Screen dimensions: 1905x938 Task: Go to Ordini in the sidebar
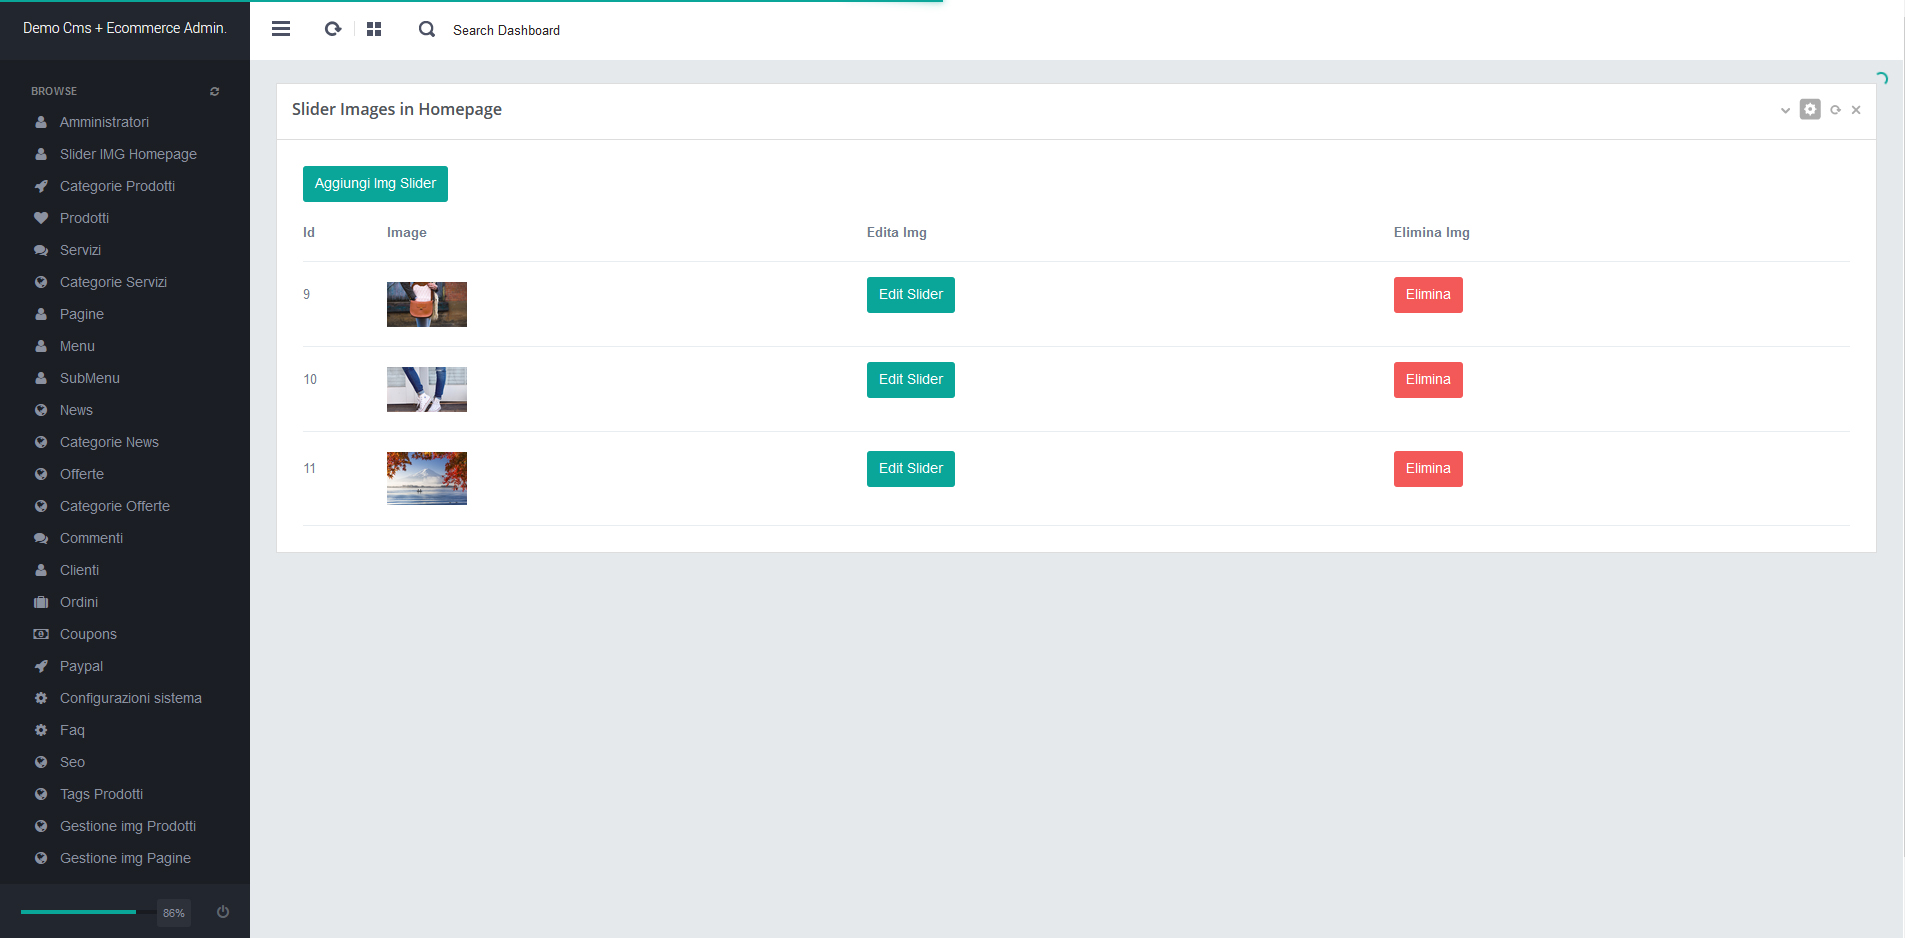(x=78, y=602)
